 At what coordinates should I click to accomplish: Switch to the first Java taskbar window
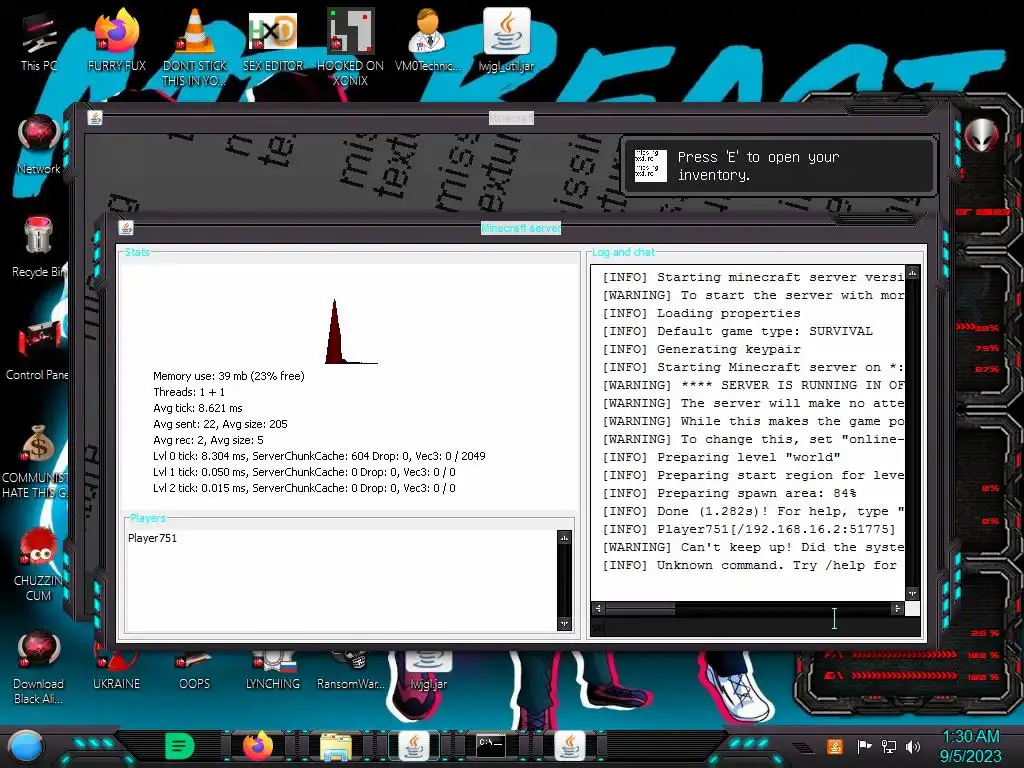point(414,746)
